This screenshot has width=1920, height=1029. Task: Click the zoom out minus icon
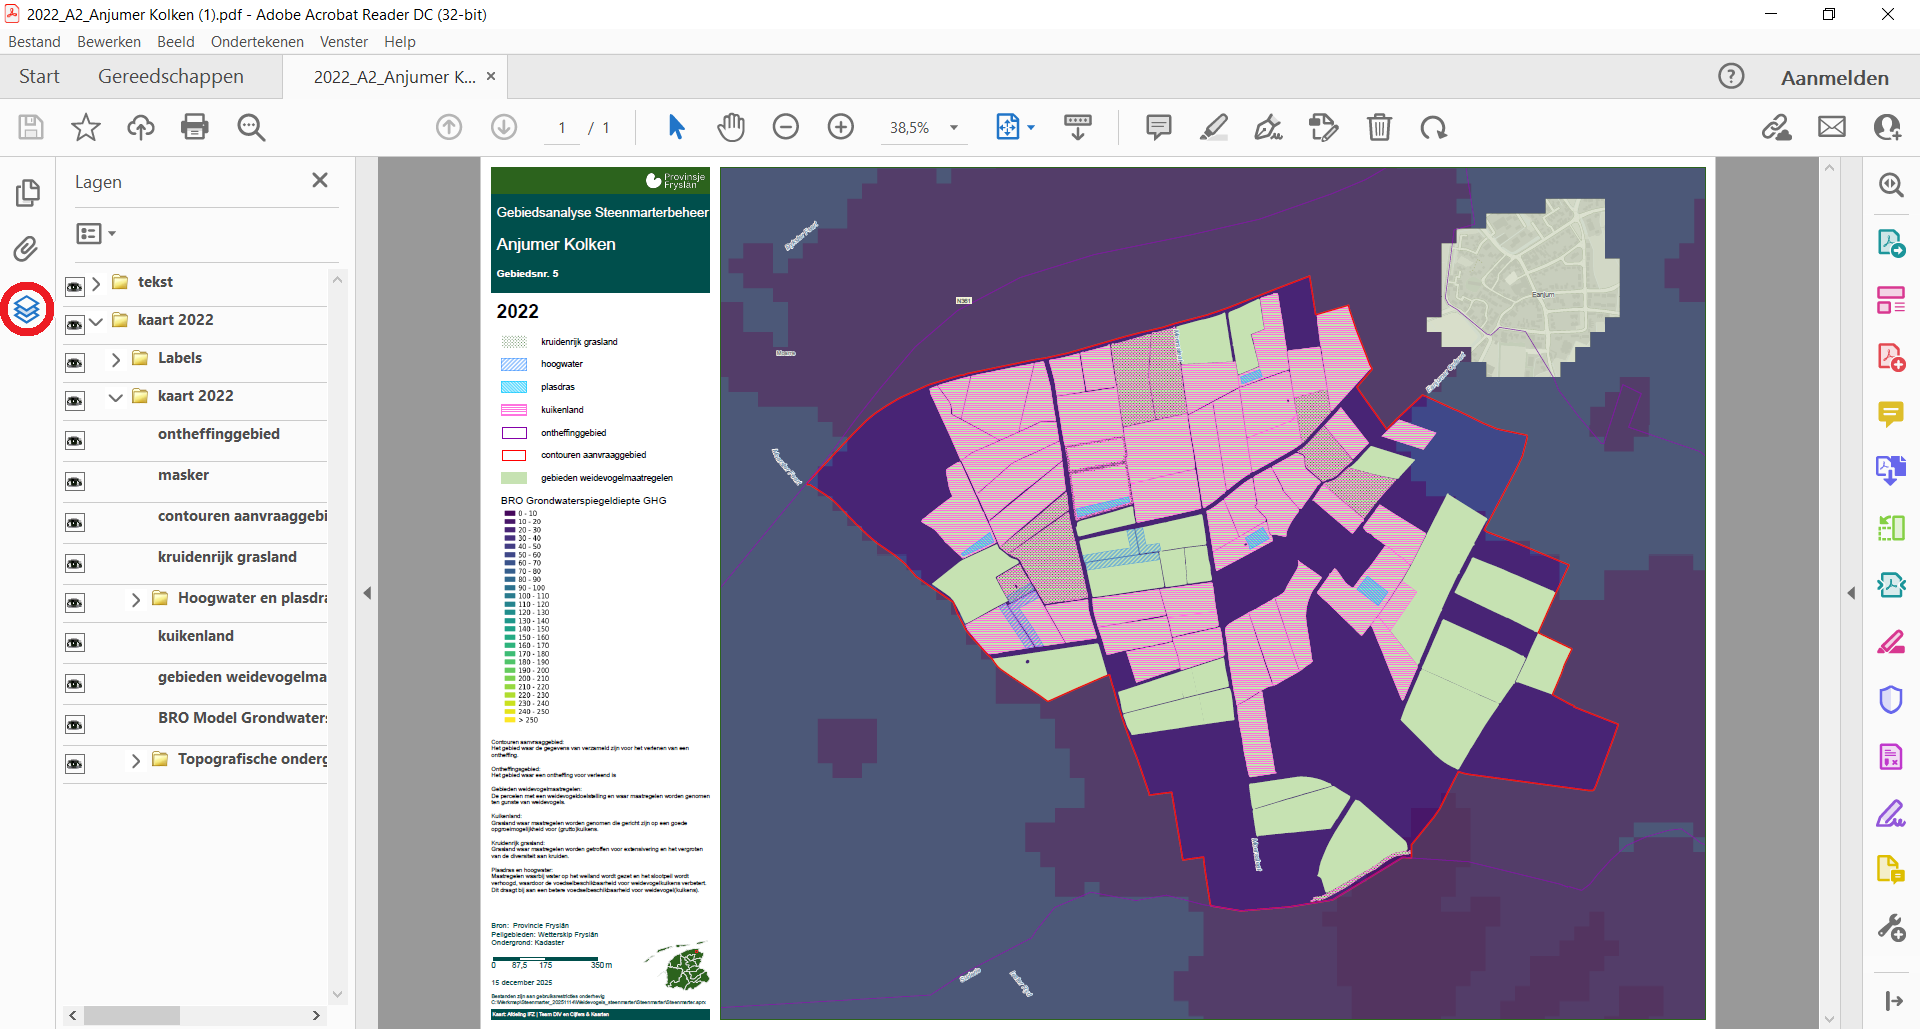click(786, 127)
